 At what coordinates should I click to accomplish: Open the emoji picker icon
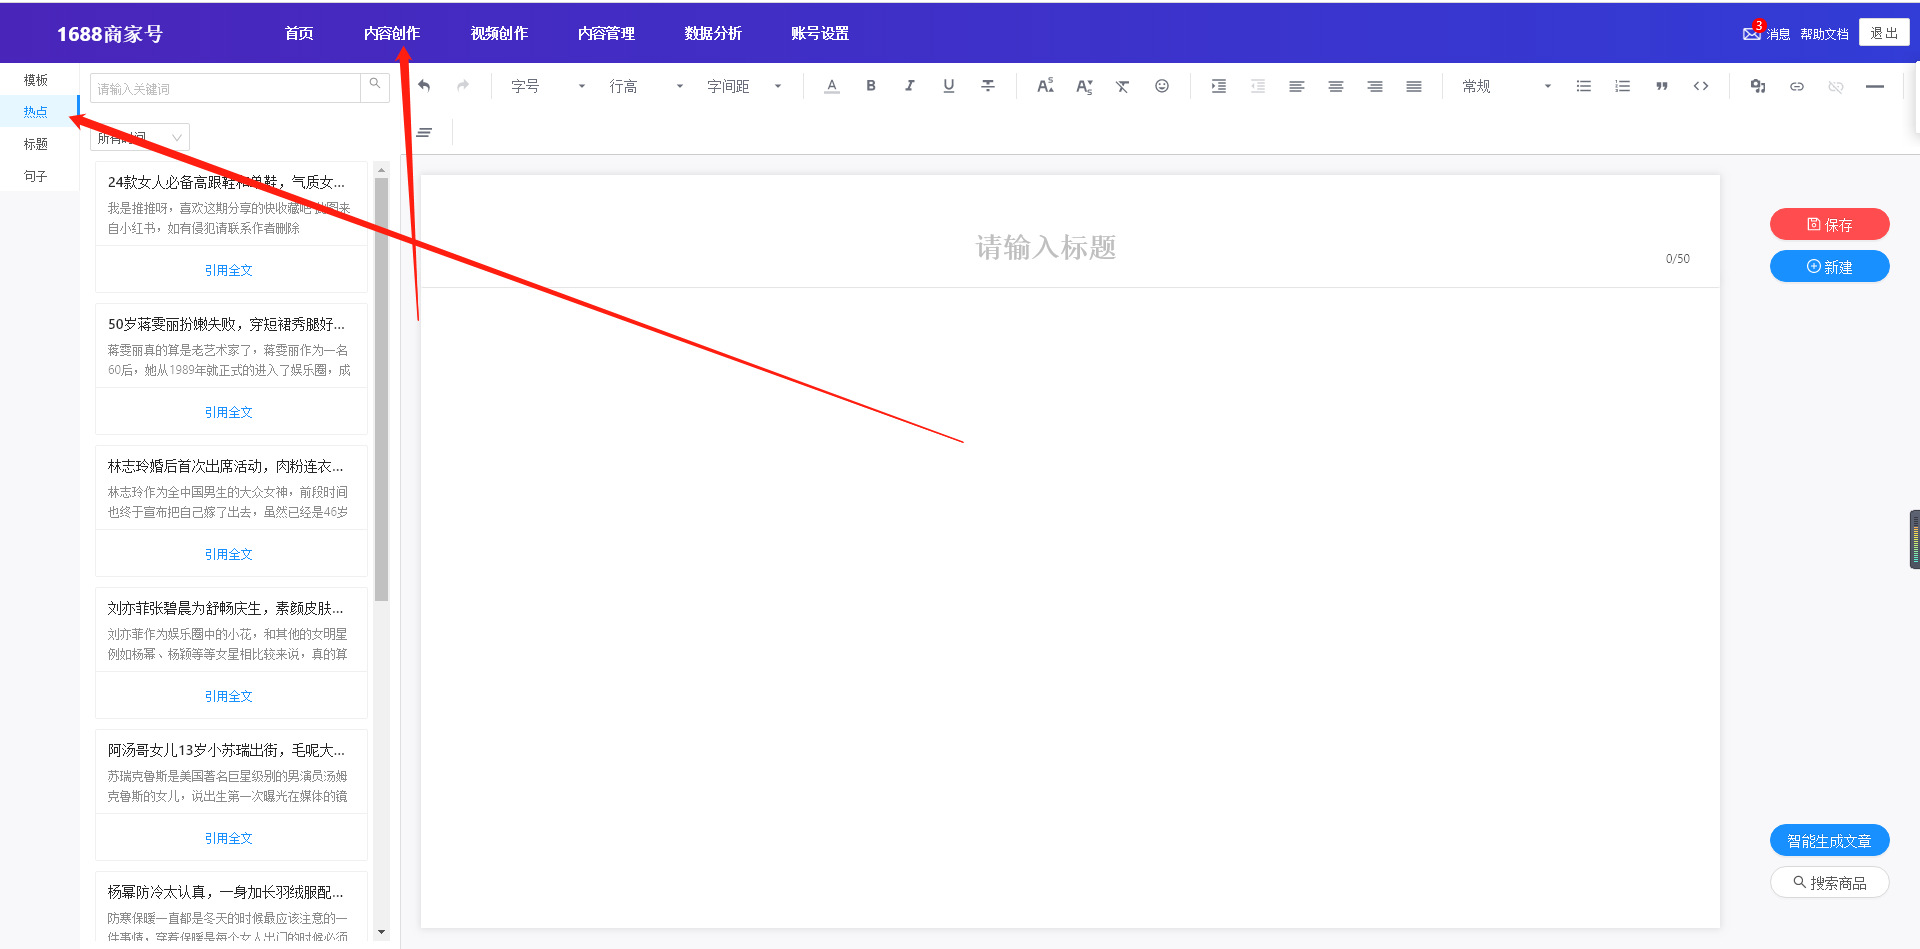pos(1161,86)
